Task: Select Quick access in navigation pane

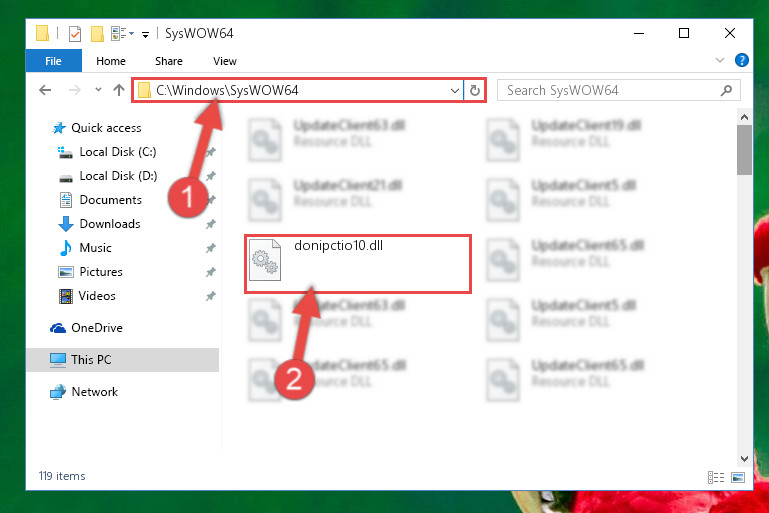Action: pos(106,128)
